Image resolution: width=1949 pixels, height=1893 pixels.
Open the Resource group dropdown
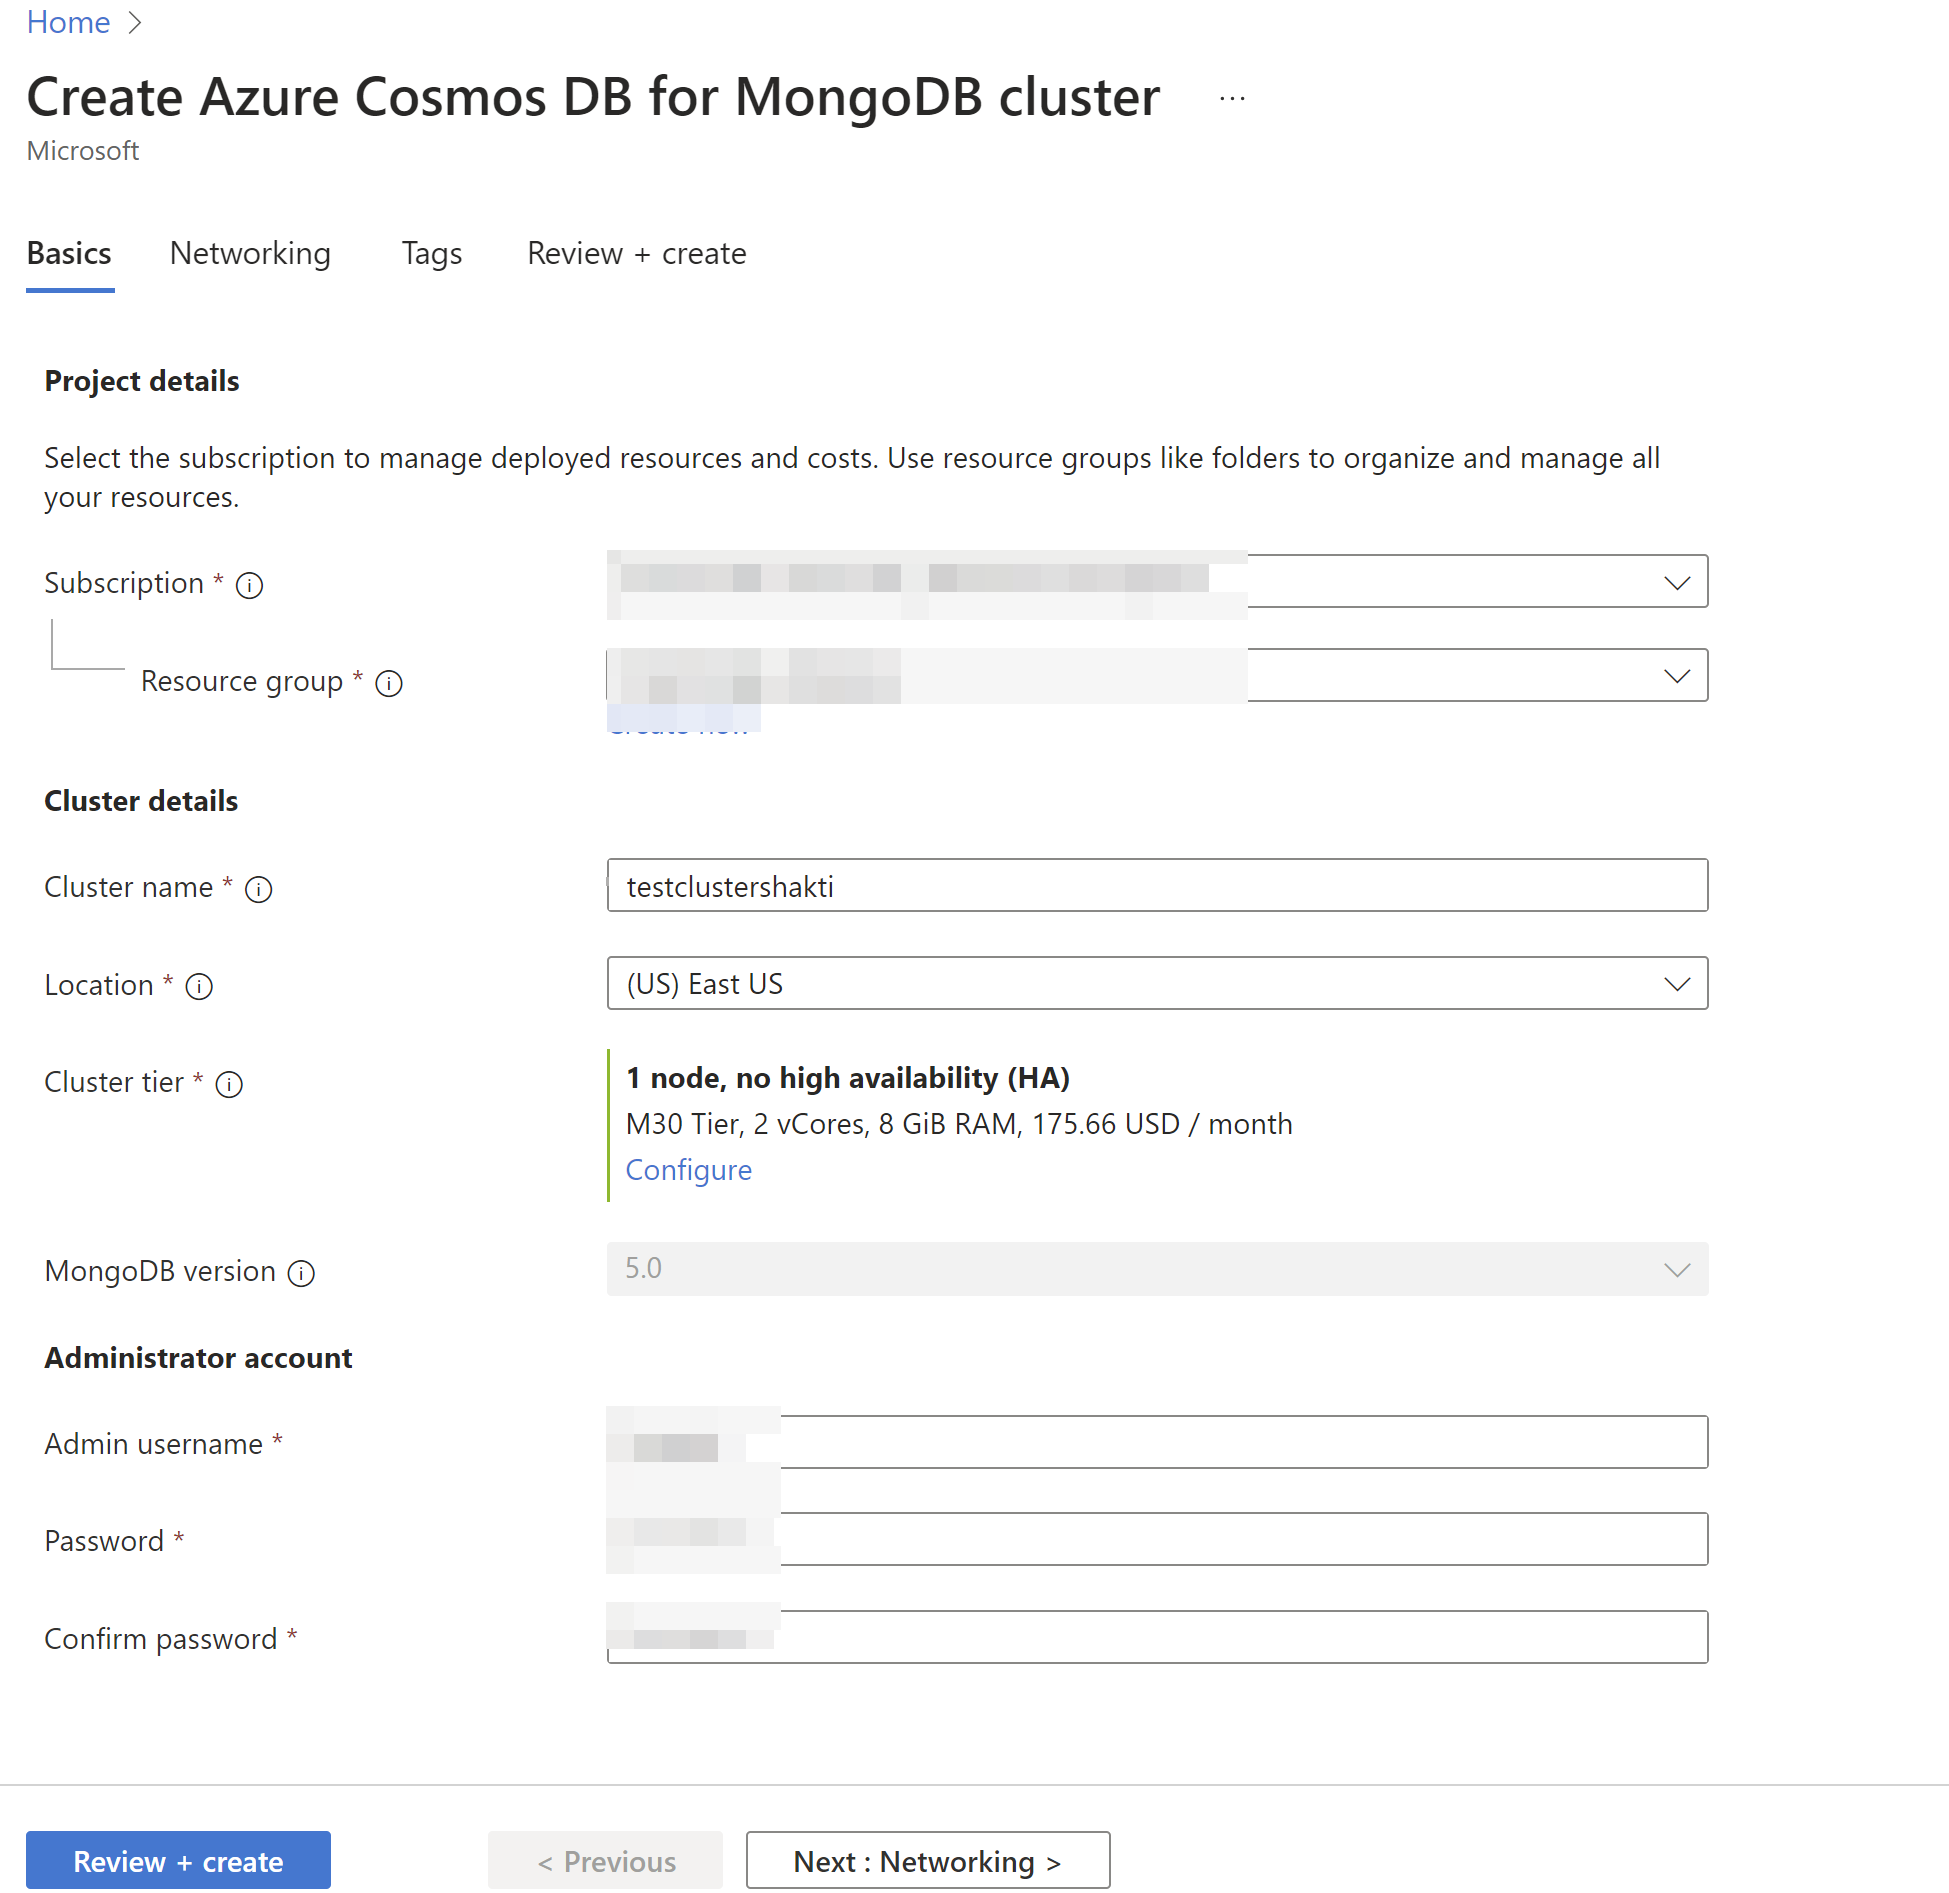click(1157, 676)
